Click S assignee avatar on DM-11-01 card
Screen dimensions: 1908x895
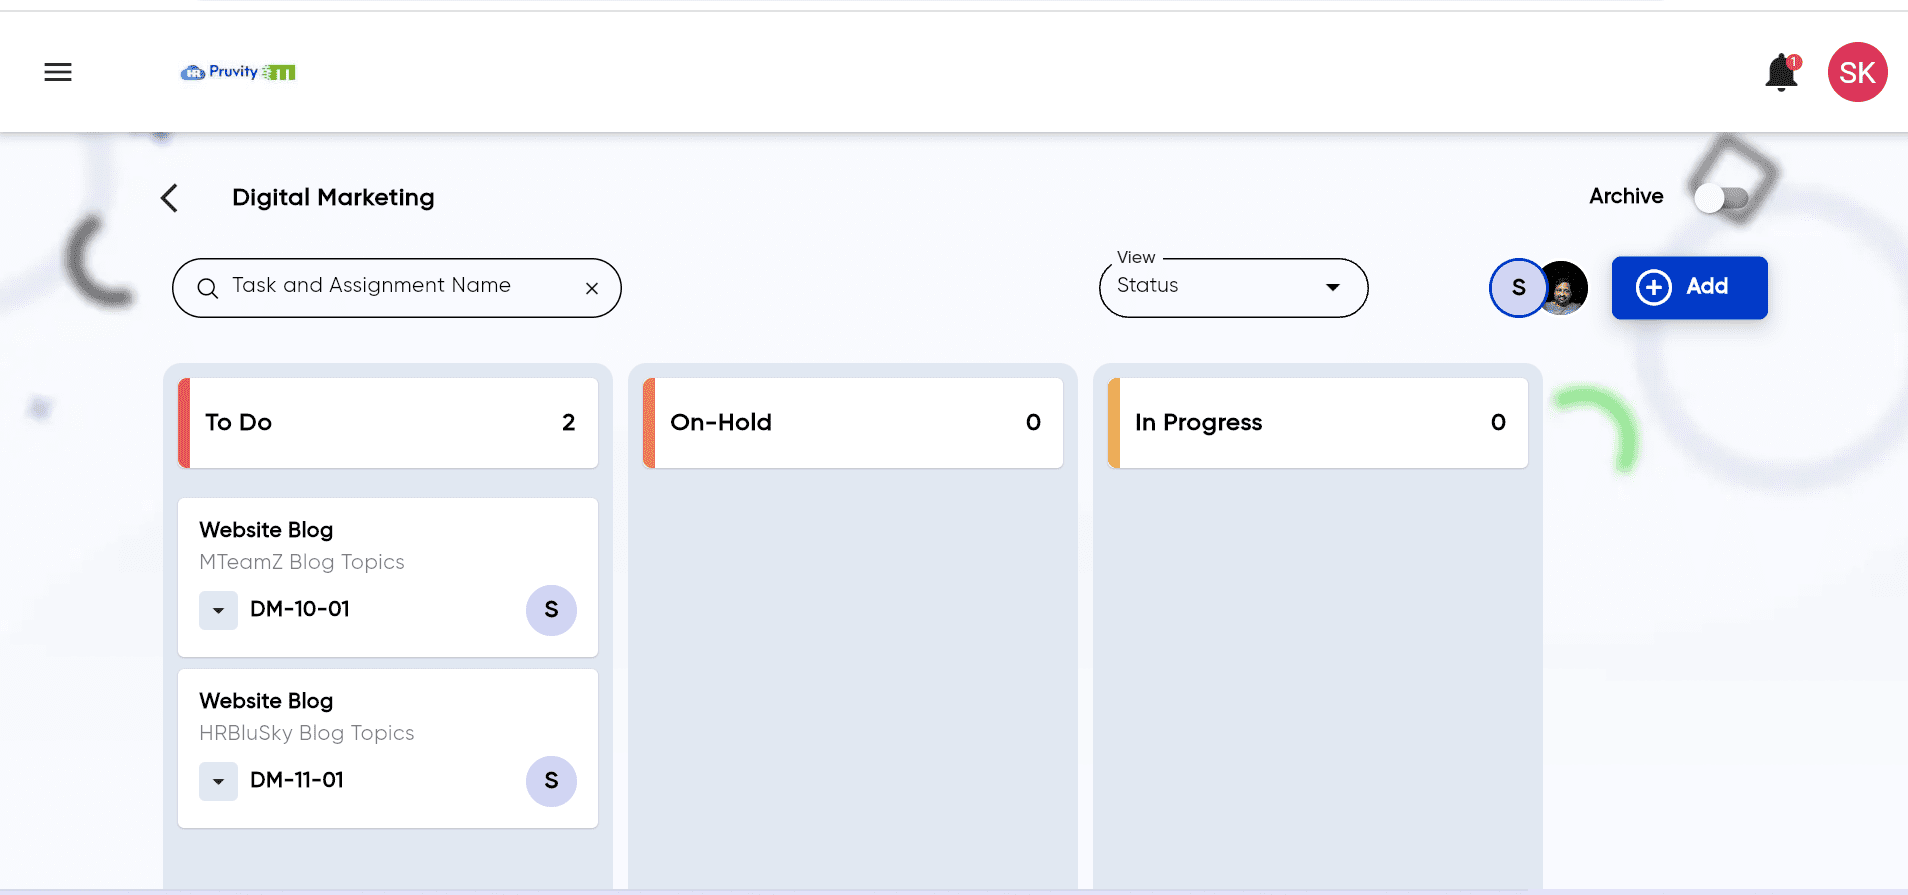[551, 781]
